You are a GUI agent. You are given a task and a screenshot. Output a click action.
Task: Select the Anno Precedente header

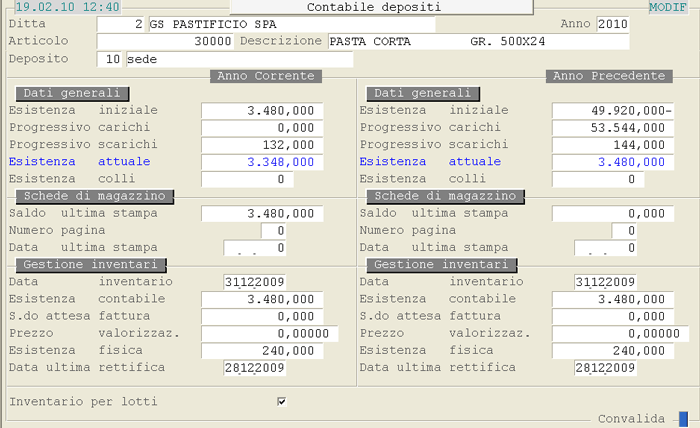607,76
